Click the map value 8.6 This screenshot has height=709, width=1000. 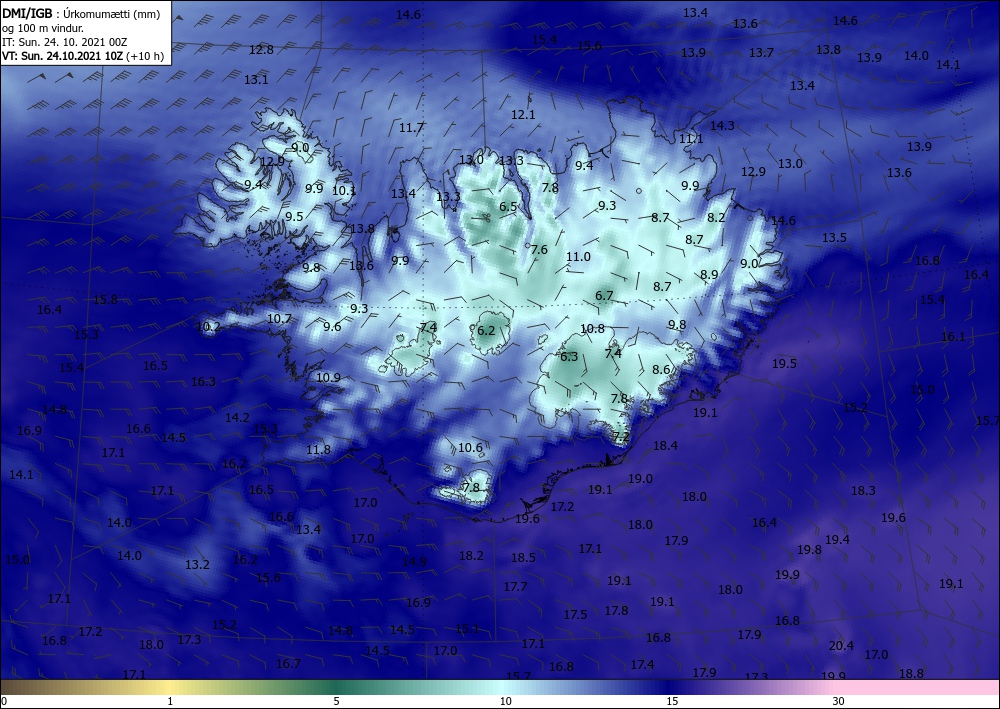click(661, 369)
